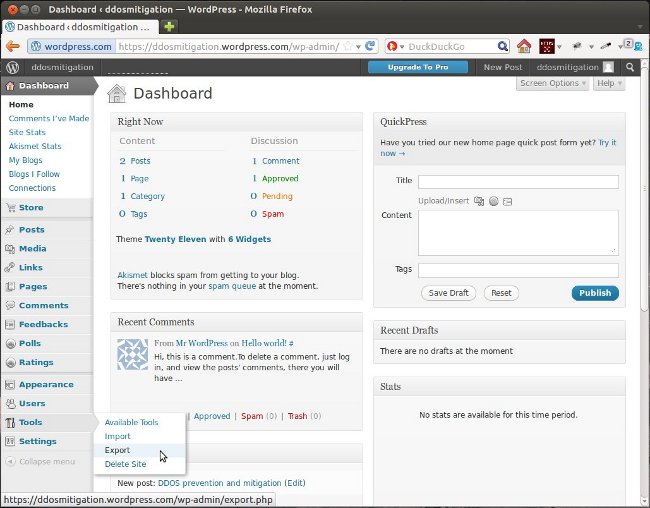Click the Publish button in QuickPress
This screenshot has width=650, height=508.
click(x=595, y=293)
